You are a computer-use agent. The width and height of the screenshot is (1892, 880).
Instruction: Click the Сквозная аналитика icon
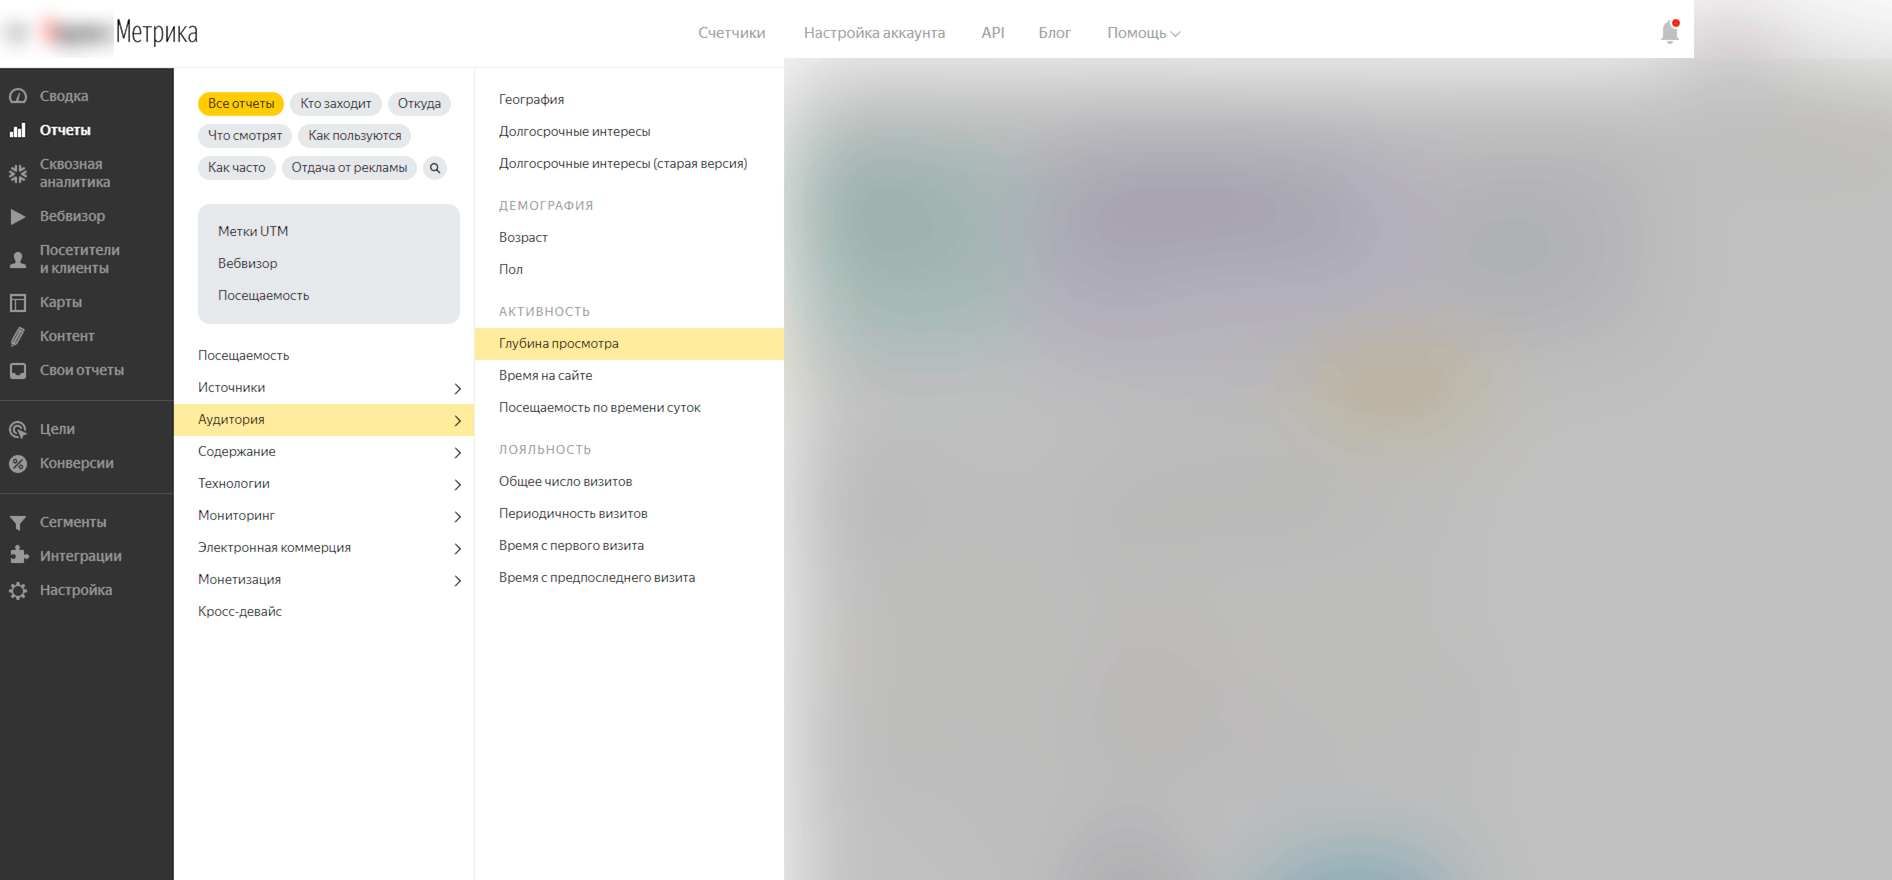point(18,173)
